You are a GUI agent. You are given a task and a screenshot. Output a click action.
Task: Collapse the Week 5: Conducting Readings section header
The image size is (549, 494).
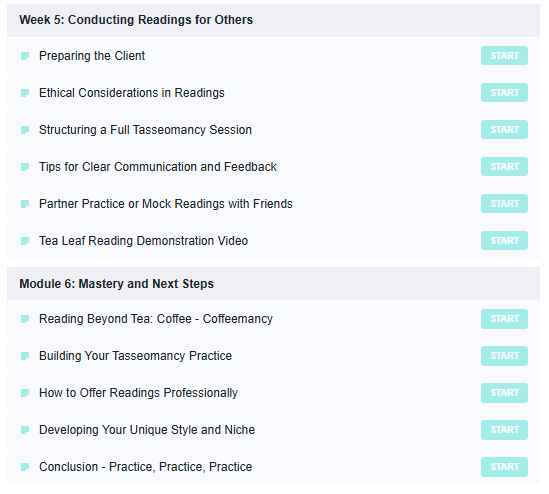tap(273, 20)
